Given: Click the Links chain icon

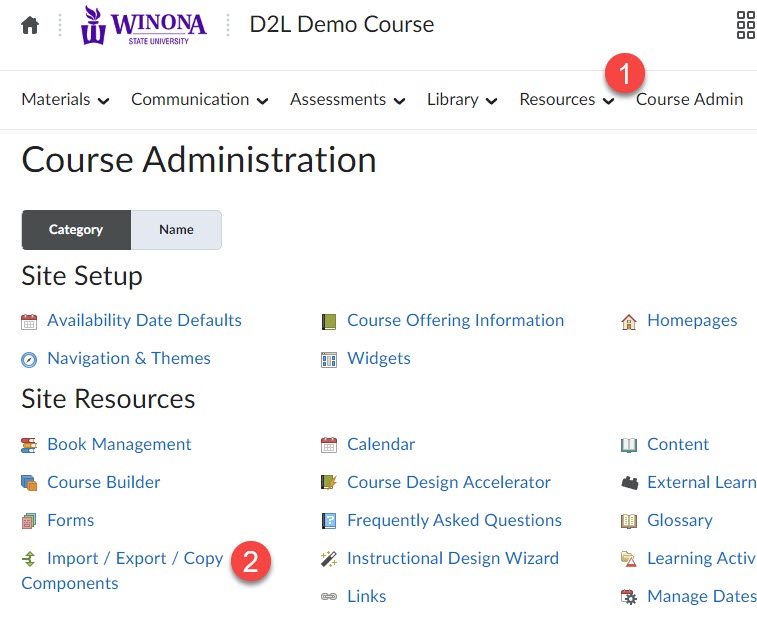Looking at the screenshot, I should (x=329, y=597).
